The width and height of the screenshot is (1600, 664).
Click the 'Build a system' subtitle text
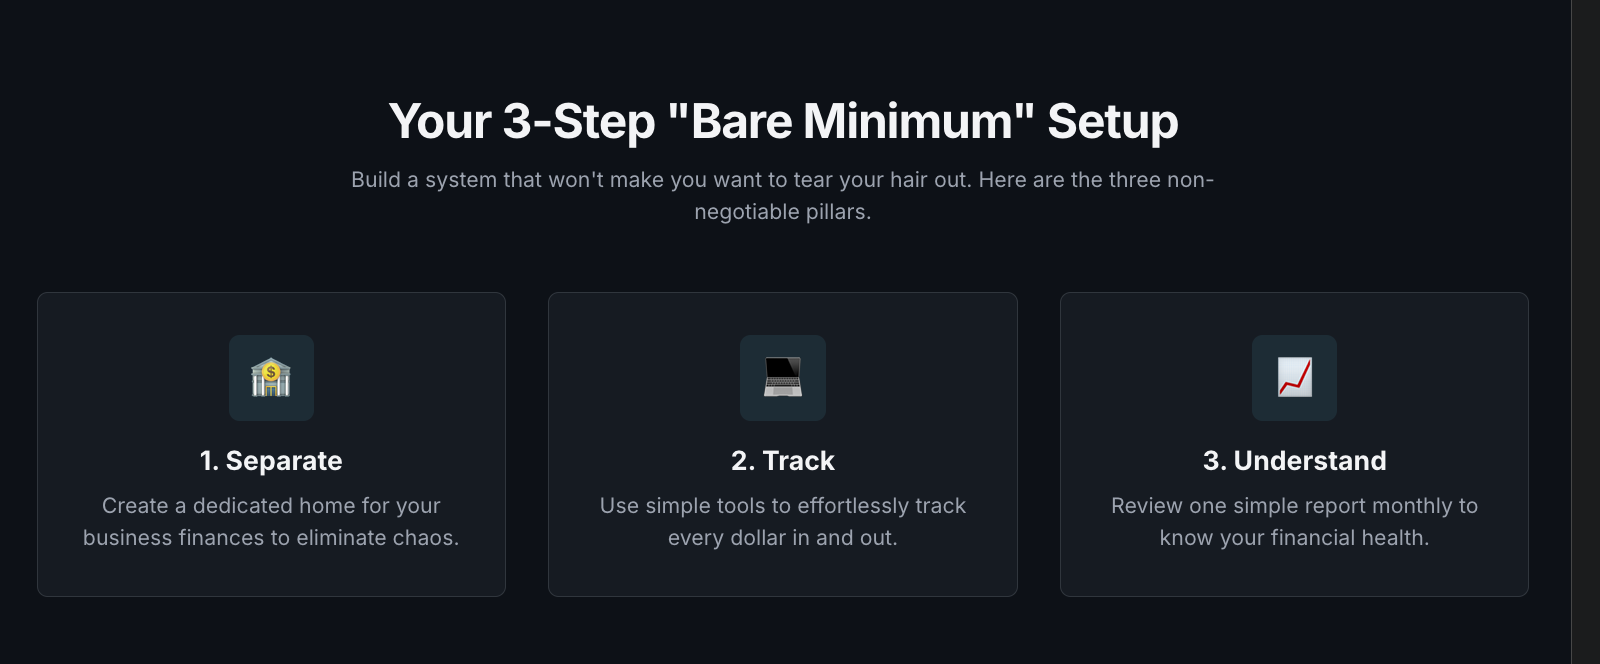[x=783, y=196]
